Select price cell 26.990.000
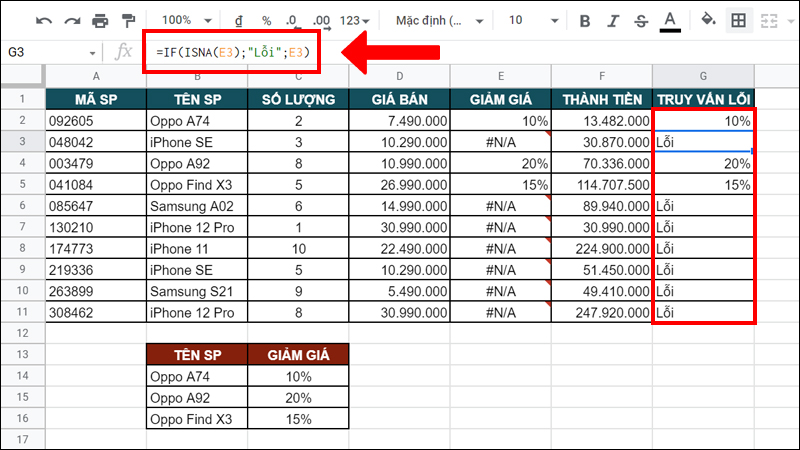Image resolution: width=800 pixels, height=450 pixels. 399,185
